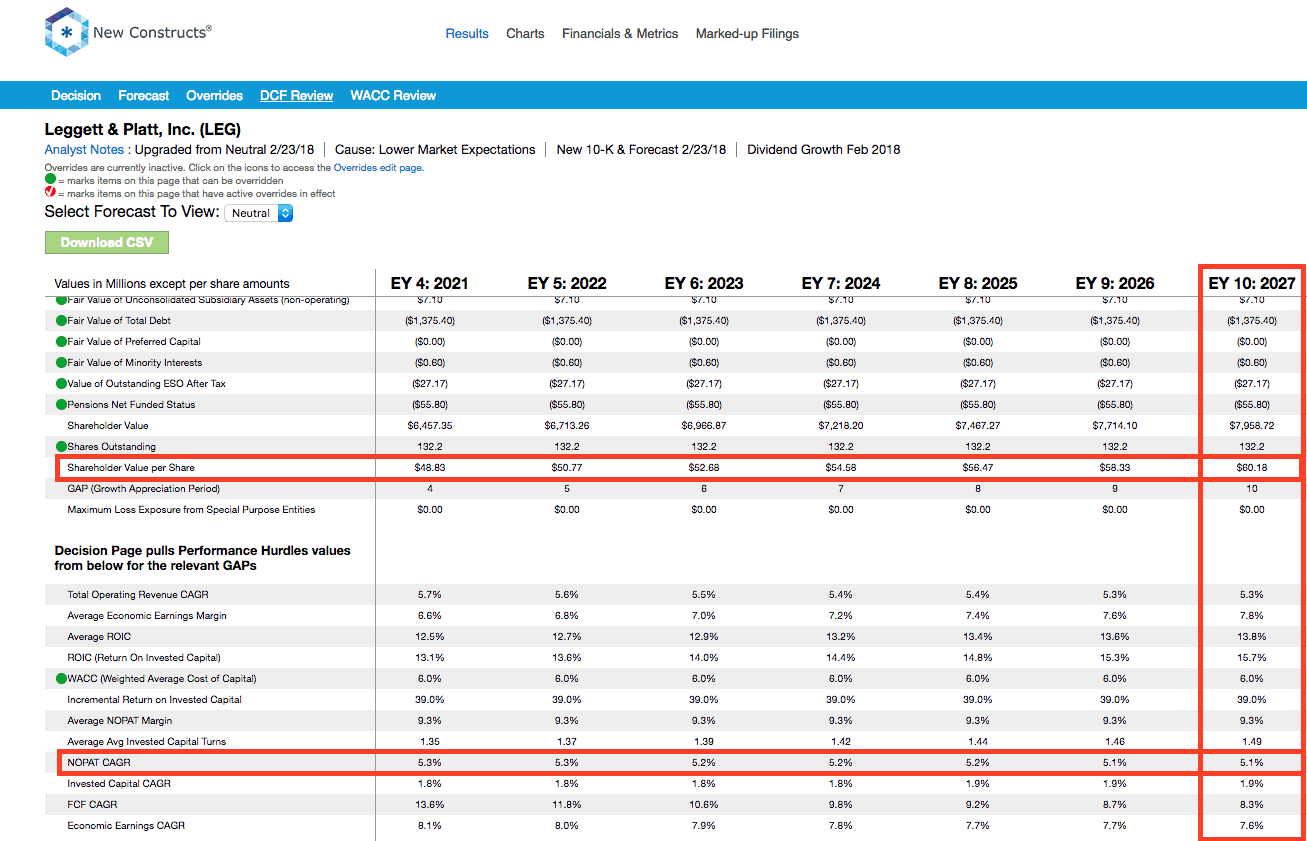Open the Analyst Notes link
1307x841 pixels.
coord(84,150)
